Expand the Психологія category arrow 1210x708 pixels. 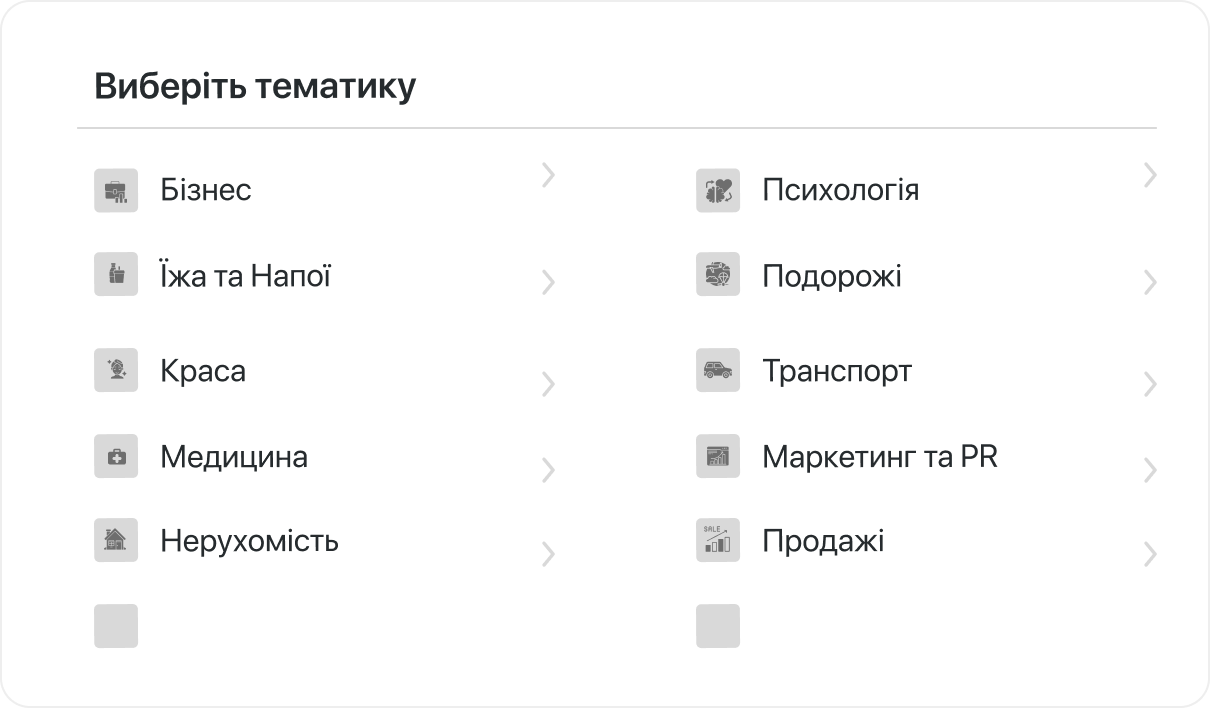[1149, 176]
